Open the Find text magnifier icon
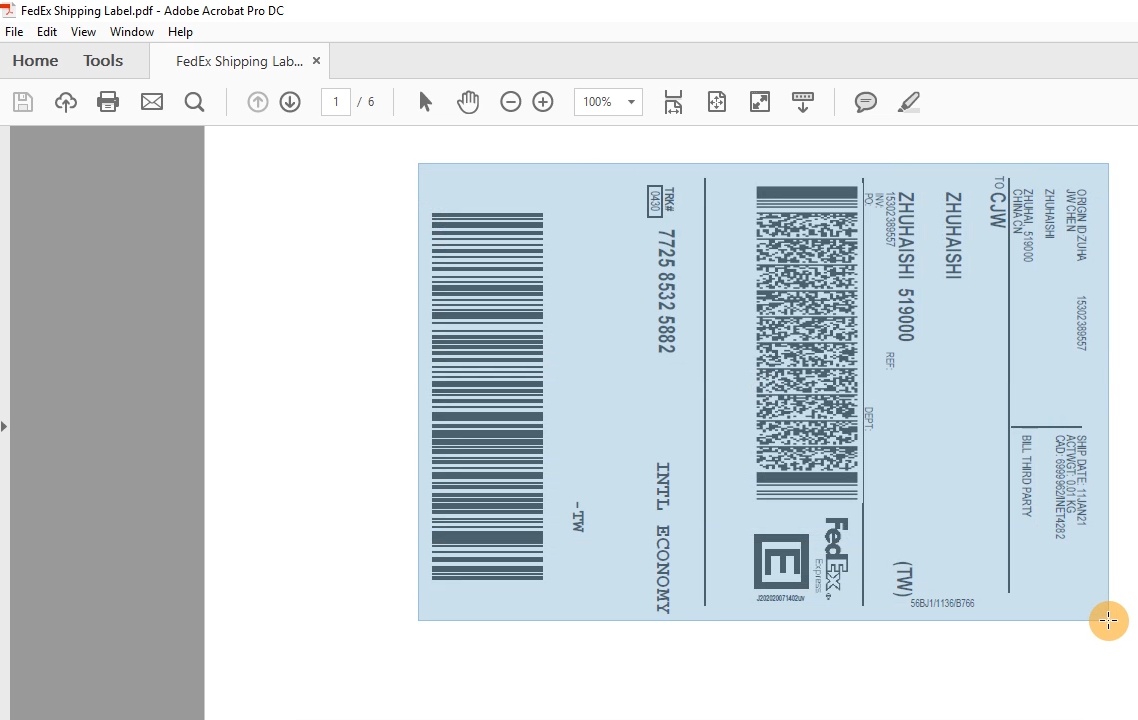Screen dimensions: 1138x720 point(195,102)
